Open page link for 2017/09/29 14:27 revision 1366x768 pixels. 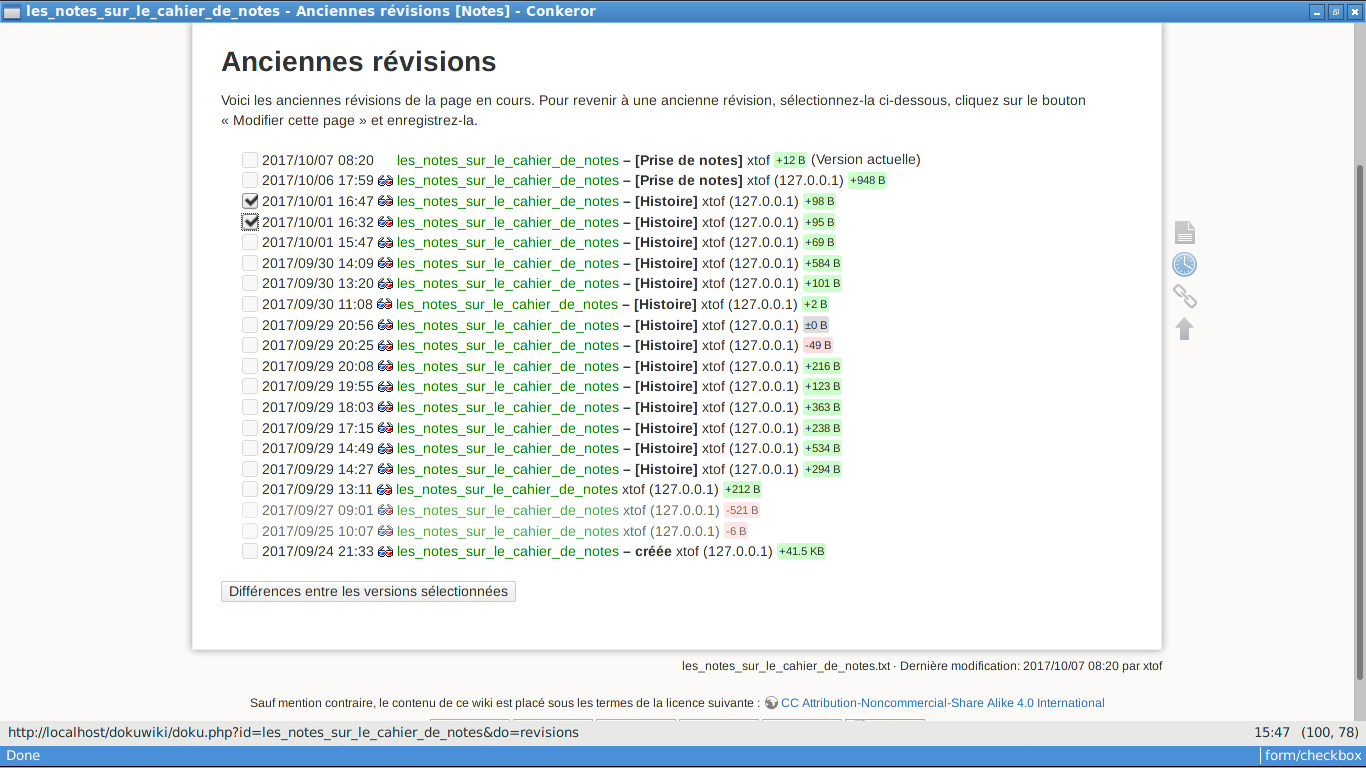(x=507, y=469)
